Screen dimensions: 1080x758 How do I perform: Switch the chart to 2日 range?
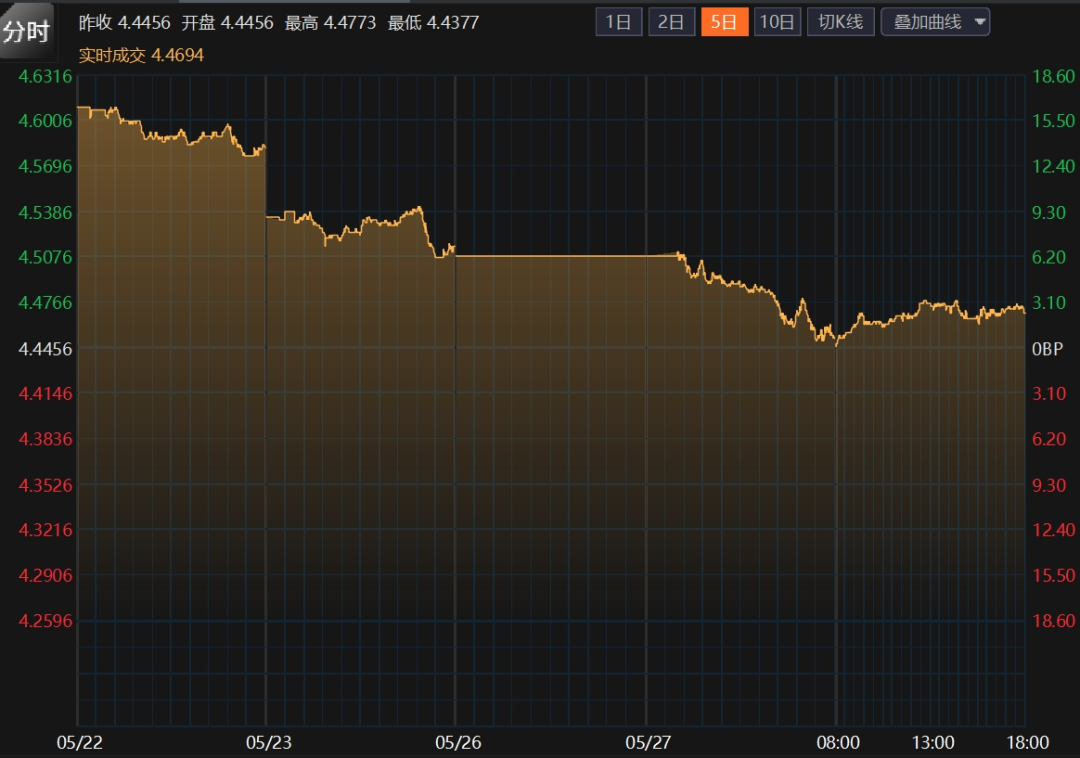point(672,22)
